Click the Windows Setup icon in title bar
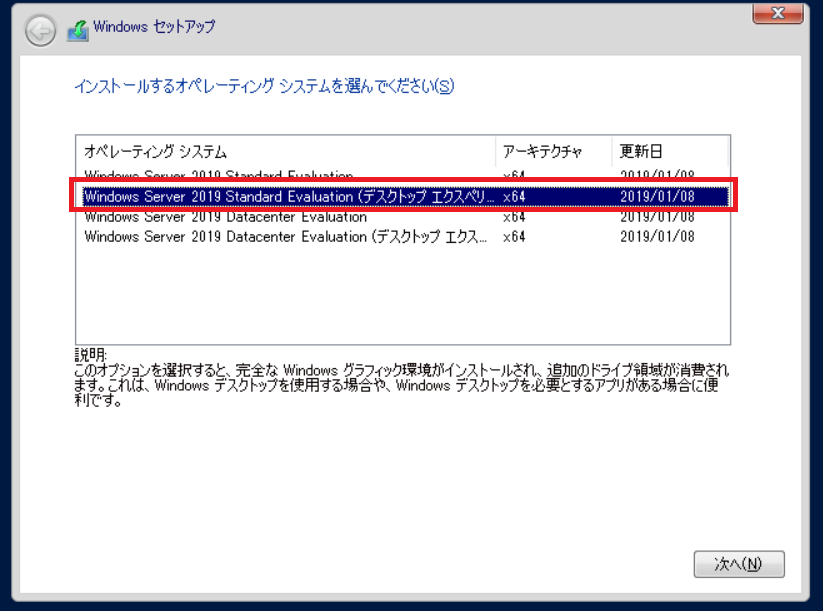The height and width of the screenshot is (611, 823). (78, 30)
